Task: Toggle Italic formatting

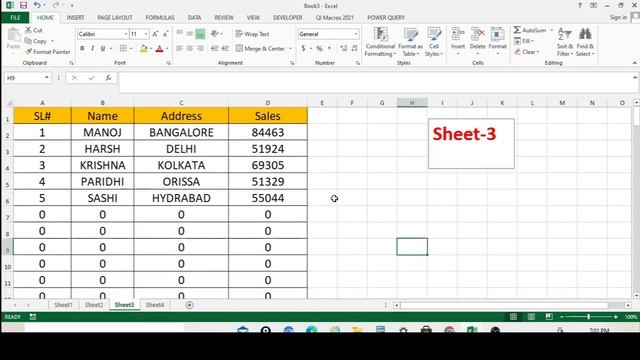Action: (x=92, y=49)
